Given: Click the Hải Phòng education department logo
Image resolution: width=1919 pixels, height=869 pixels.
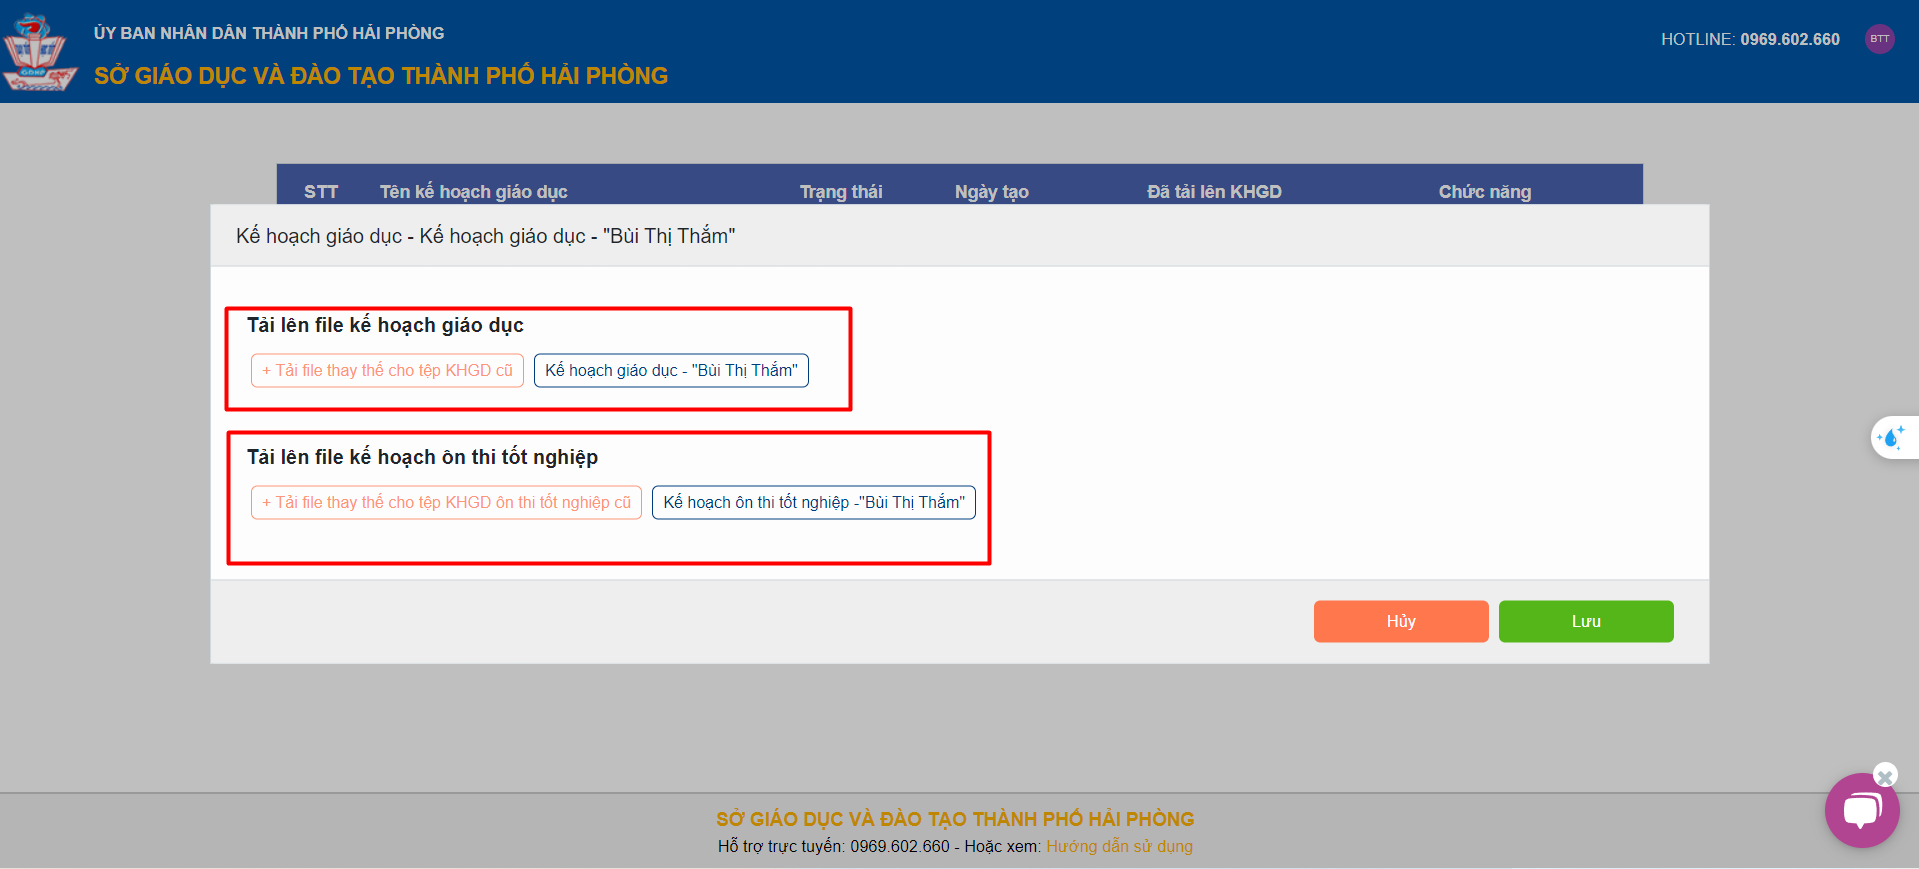Looking at the screenshot, I should [38, 52].
